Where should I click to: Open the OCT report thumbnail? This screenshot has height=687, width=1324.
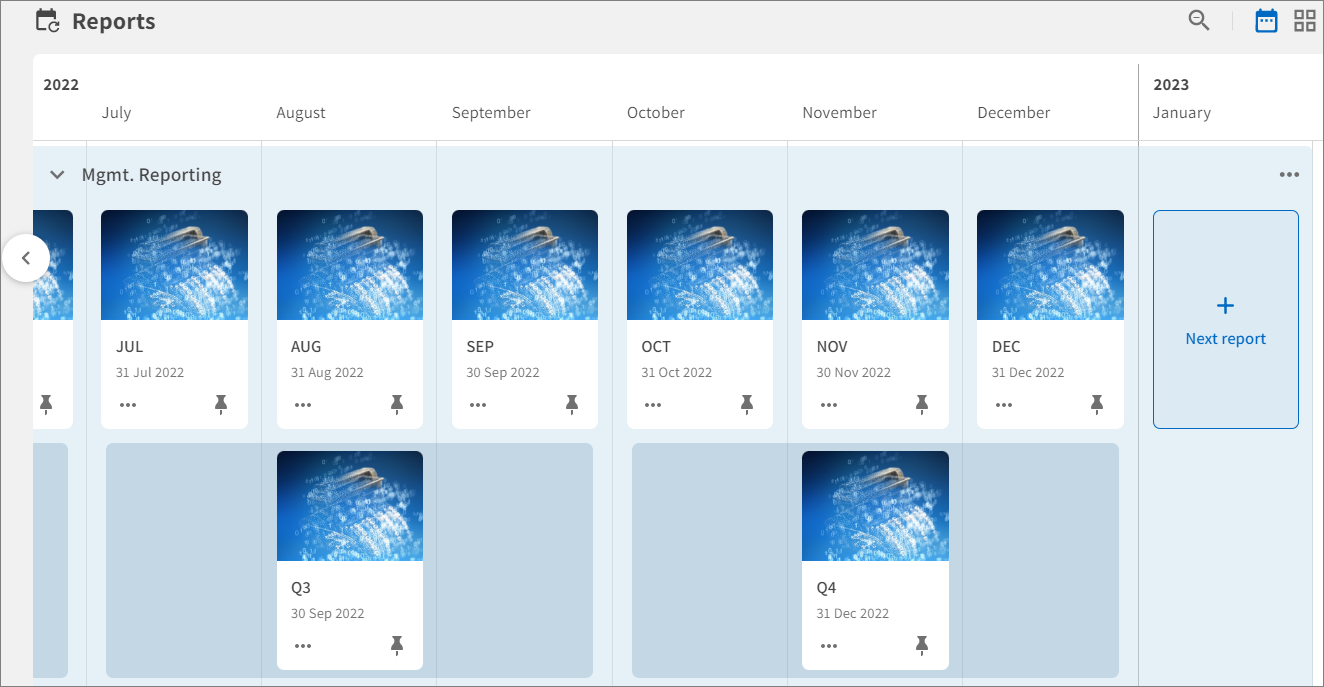point(699,265)
